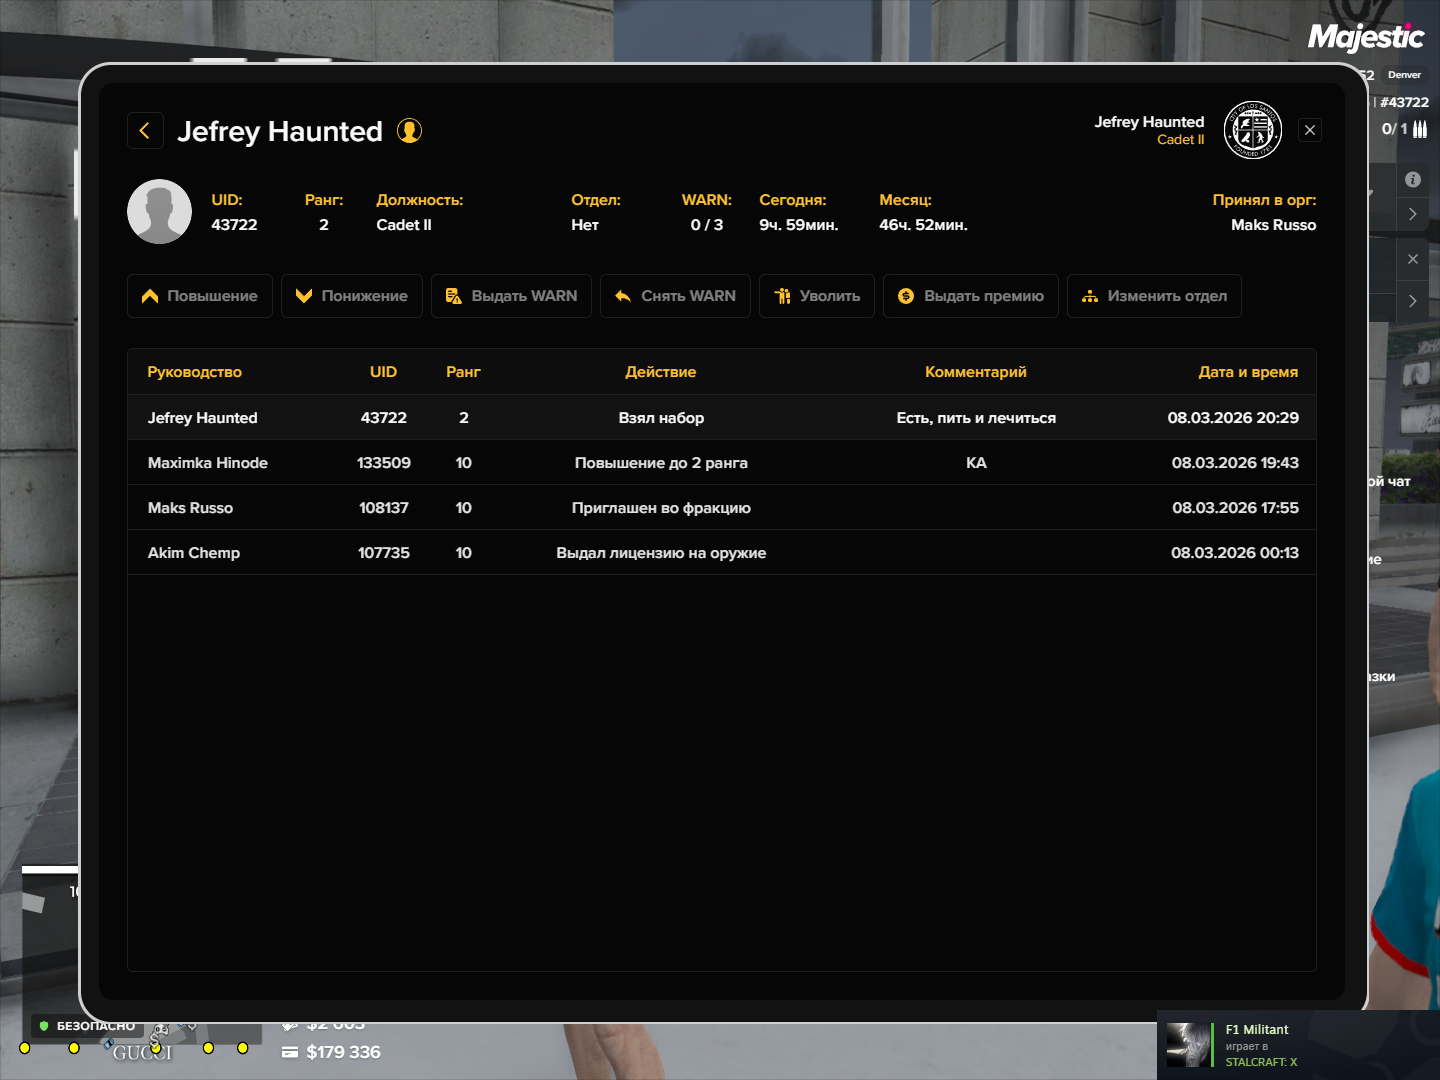
Task: Click UID 107735 in the log table
Action: coord(384,553)
